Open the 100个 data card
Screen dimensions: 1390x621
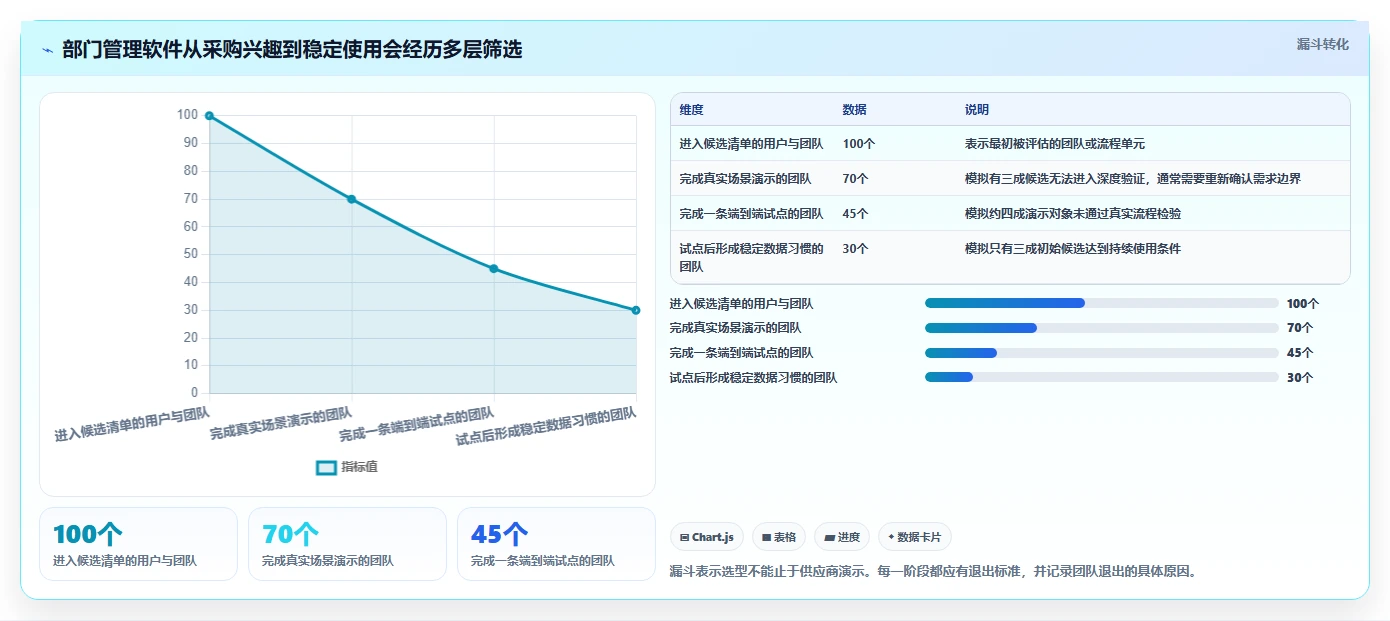coord(138,544)
